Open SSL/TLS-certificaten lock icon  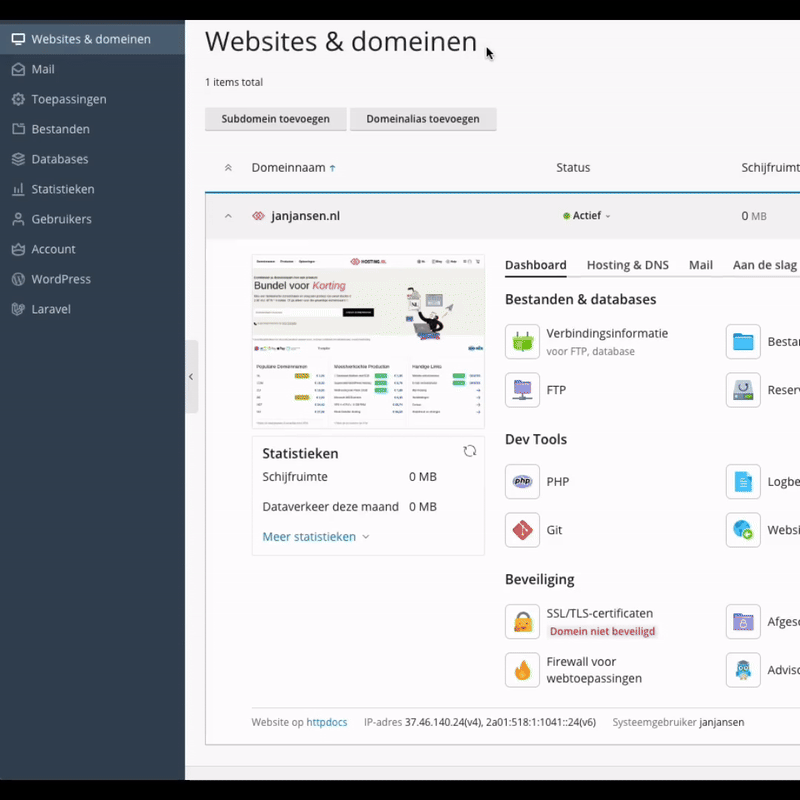[x=522, y=622]
